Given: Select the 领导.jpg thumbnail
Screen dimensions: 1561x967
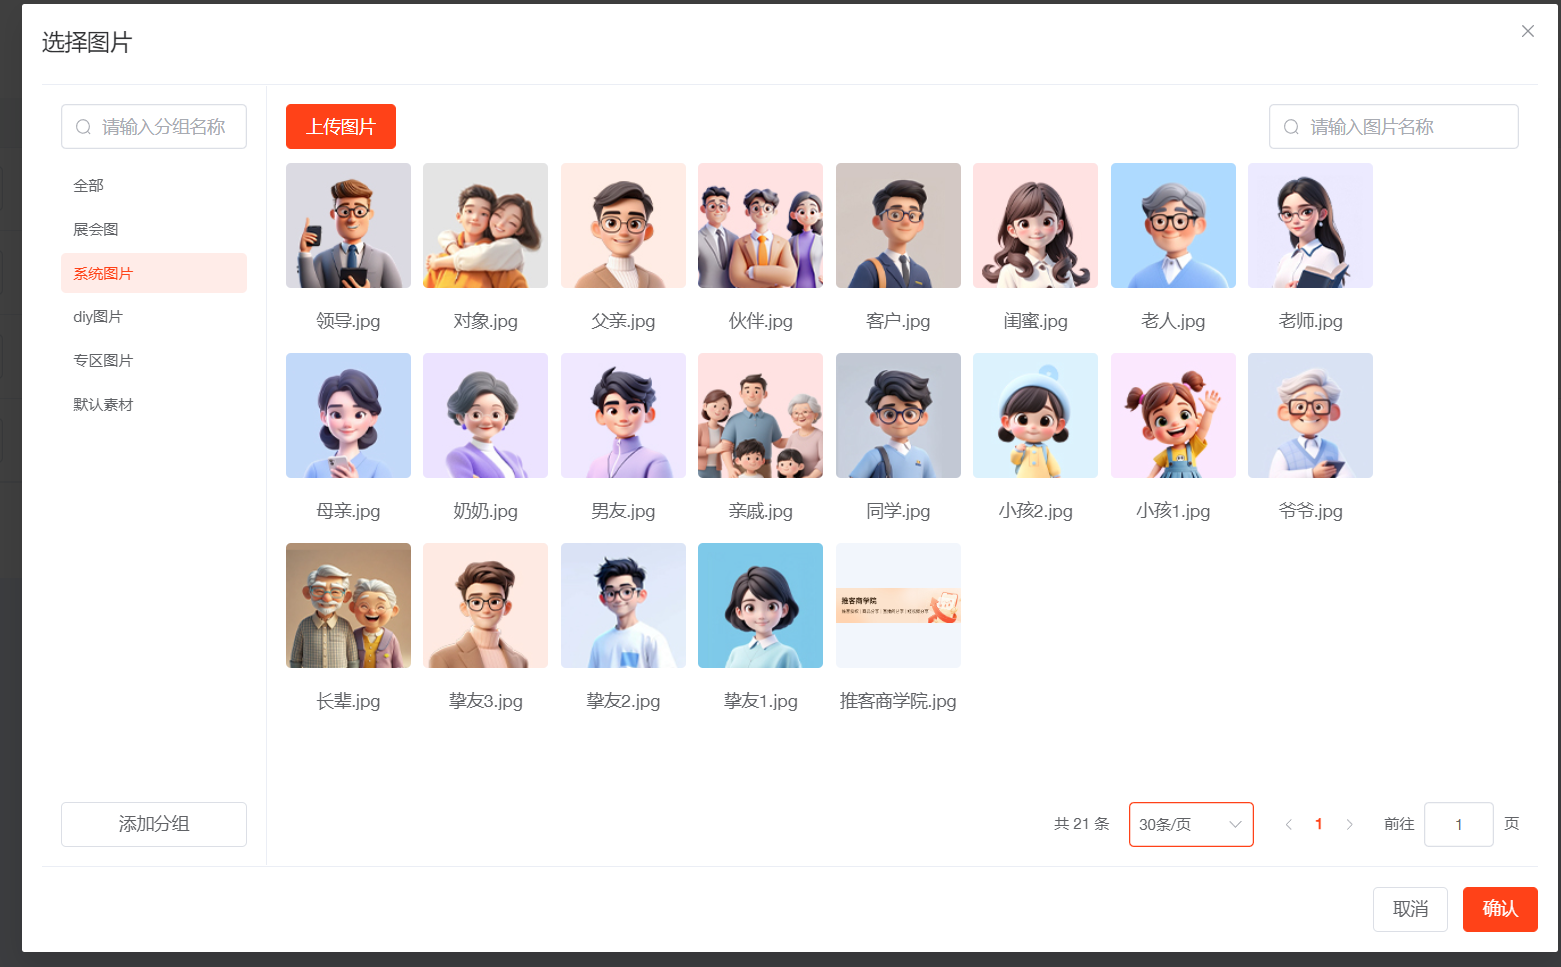Looking at the screenshot, I should [x=348, y=226].
